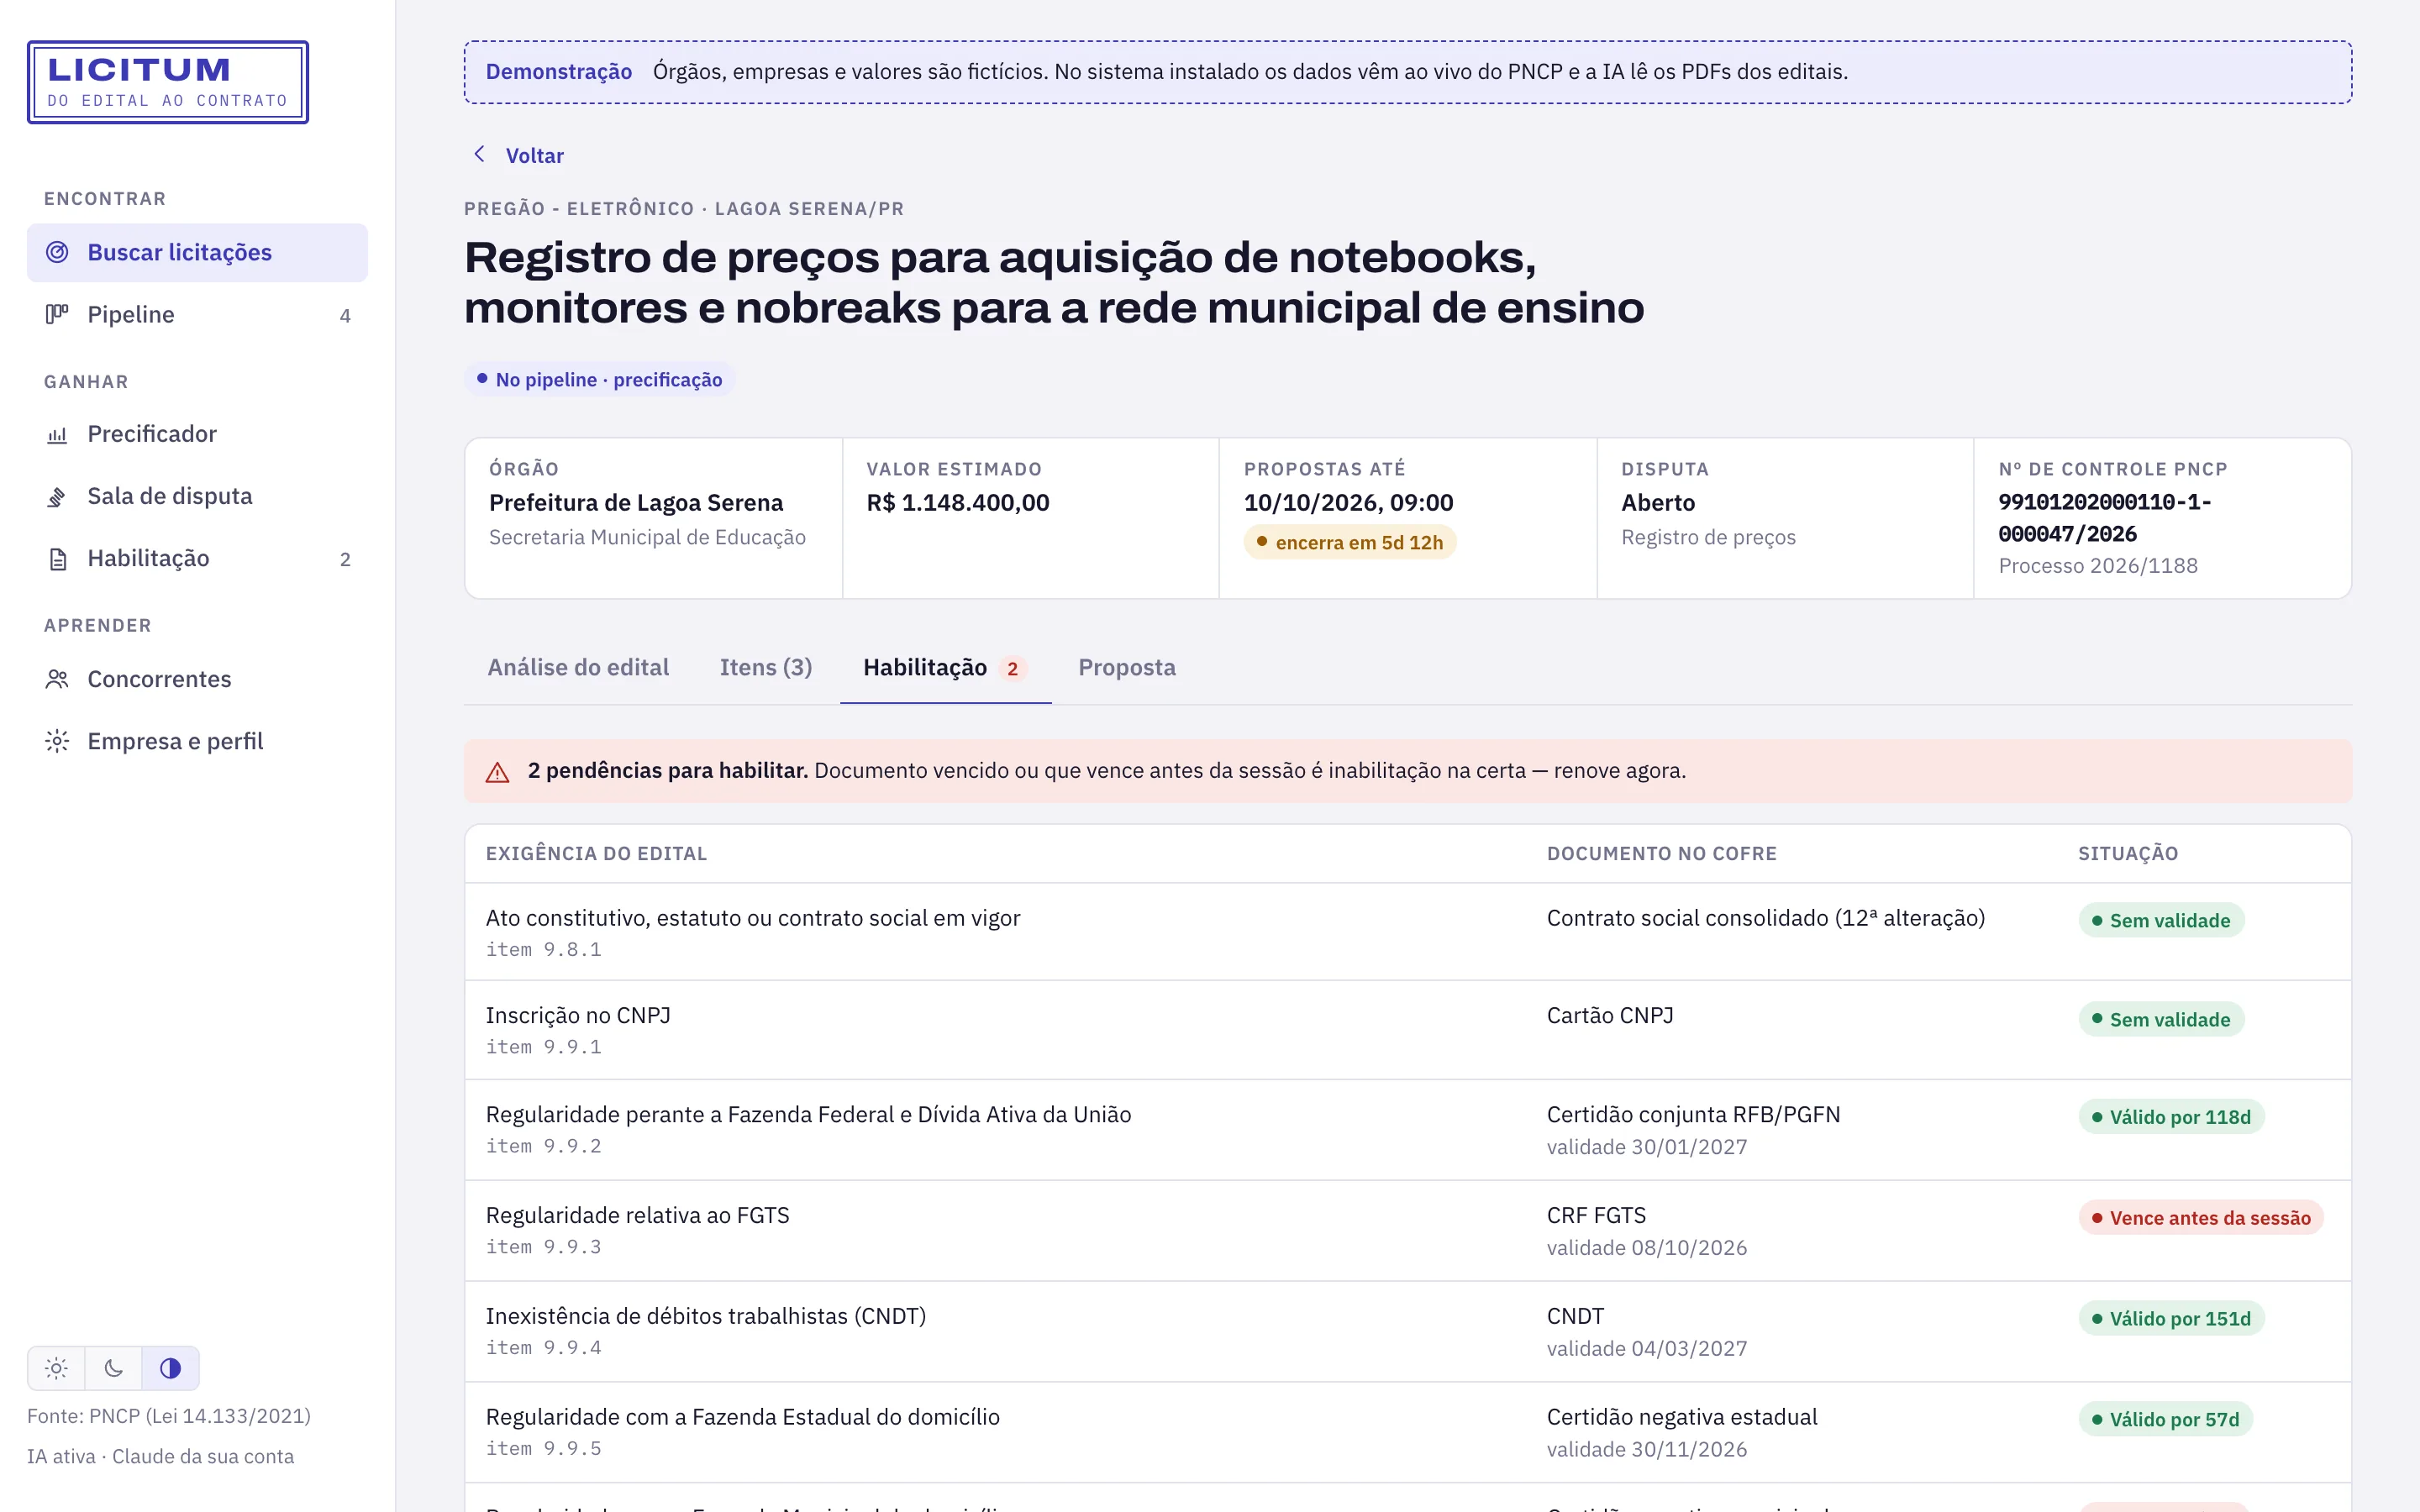The width and height of the screenshot is (2420, 1512).
Task: Open Concorrentes in the sidebar
Action: pos(197,679)
